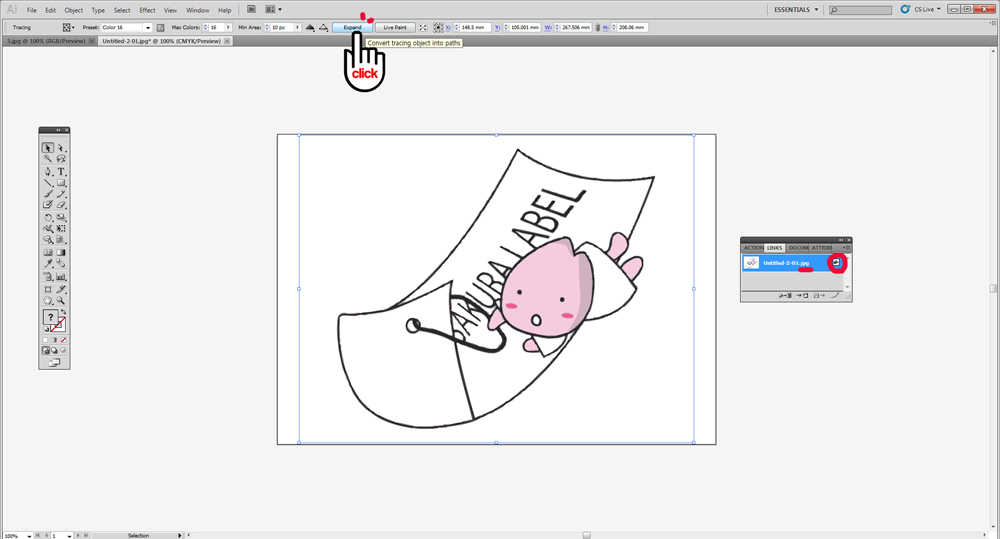1000x539 pixels.
Task: Click the Swap Fill and Stroke arrow
Action: (63, 312)
